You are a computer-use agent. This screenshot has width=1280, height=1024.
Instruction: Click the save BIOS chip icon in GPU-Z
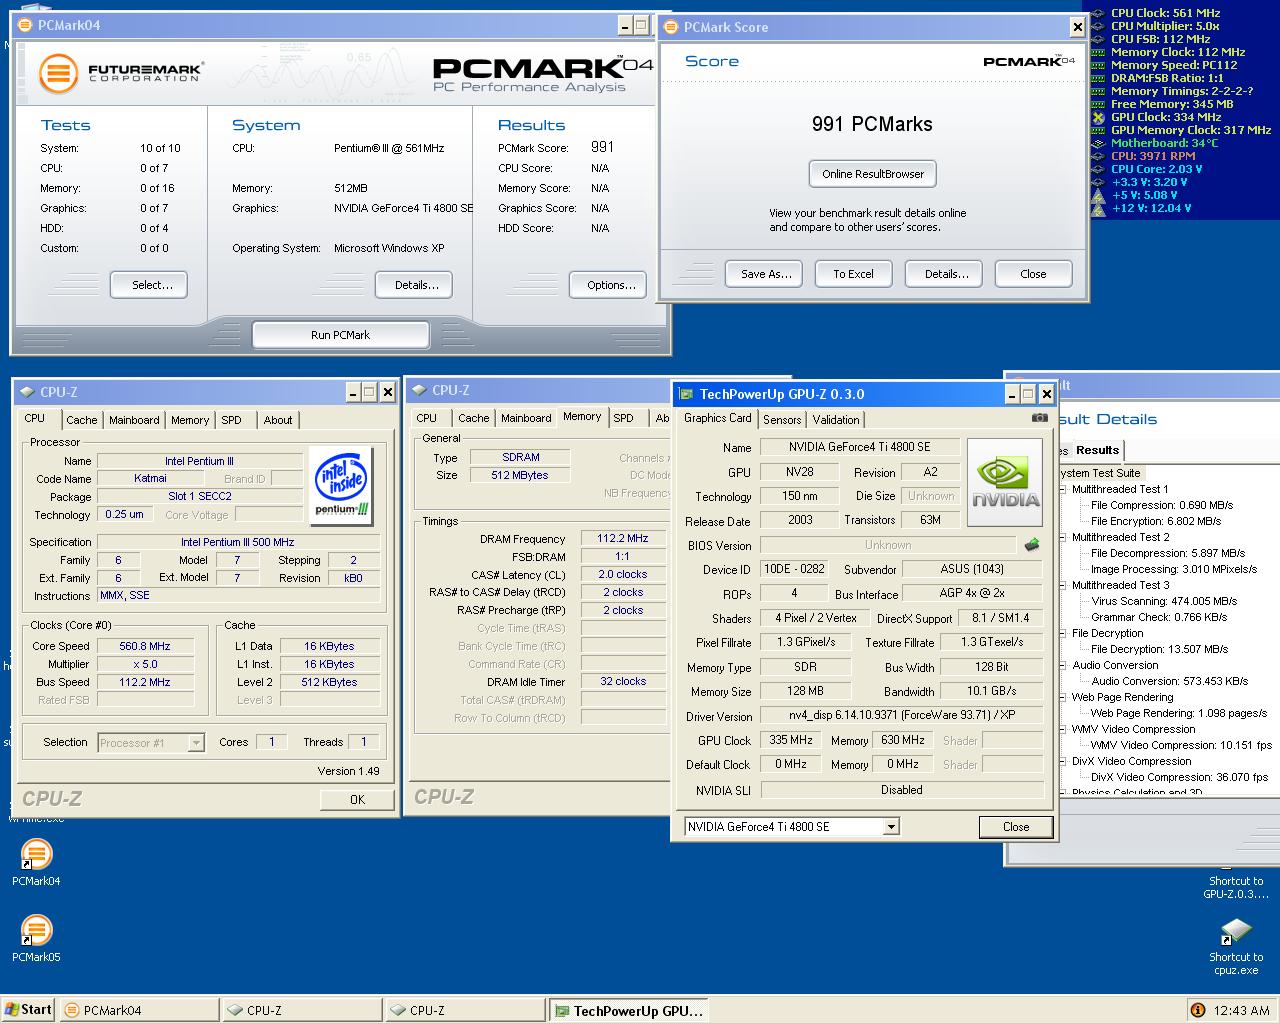[x=1032, y=545]
